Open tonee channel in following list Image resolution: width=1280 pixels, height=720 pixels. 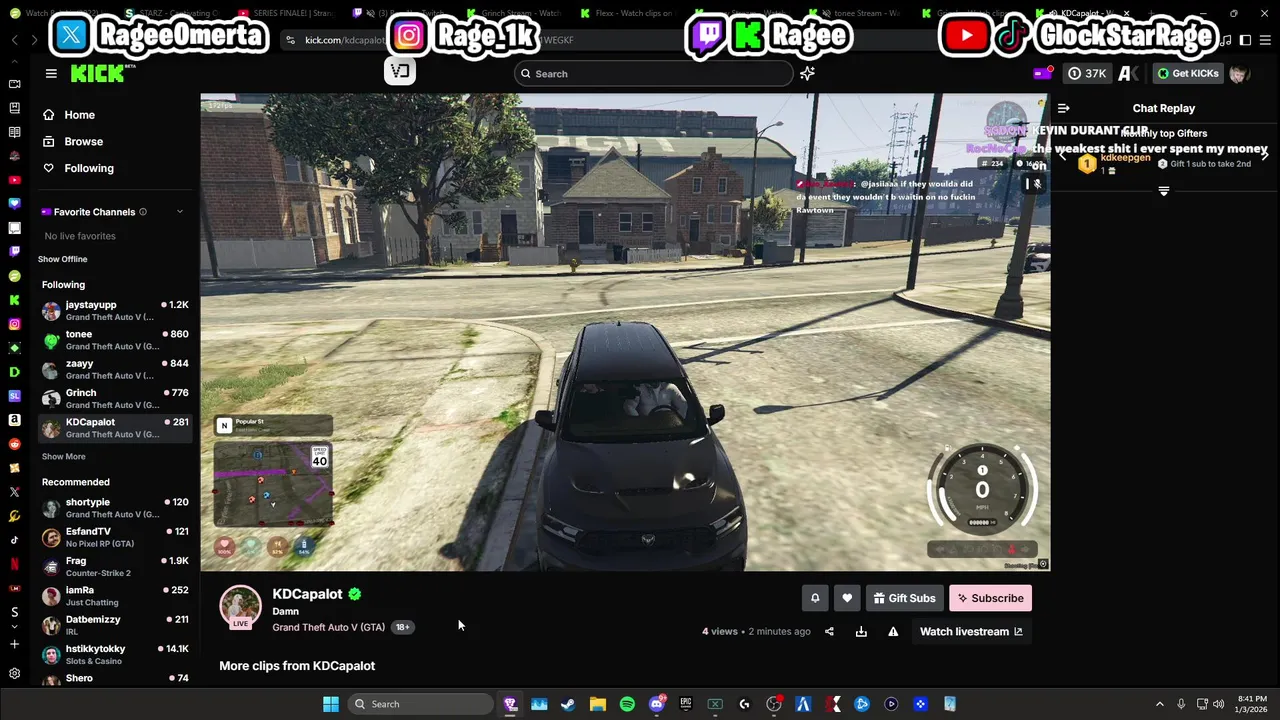pos(115,340)
